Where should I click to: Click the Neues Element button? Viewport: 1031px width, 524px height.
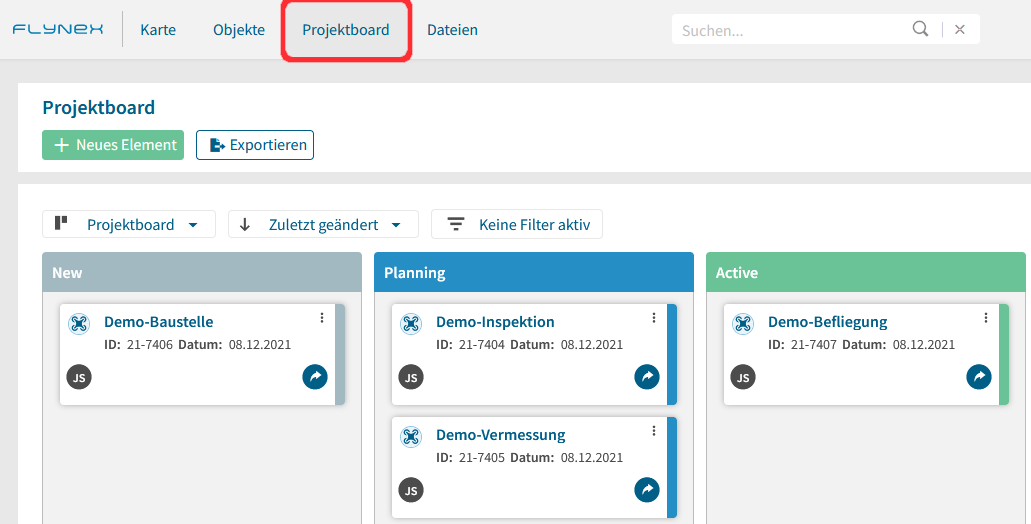point(113,145)
